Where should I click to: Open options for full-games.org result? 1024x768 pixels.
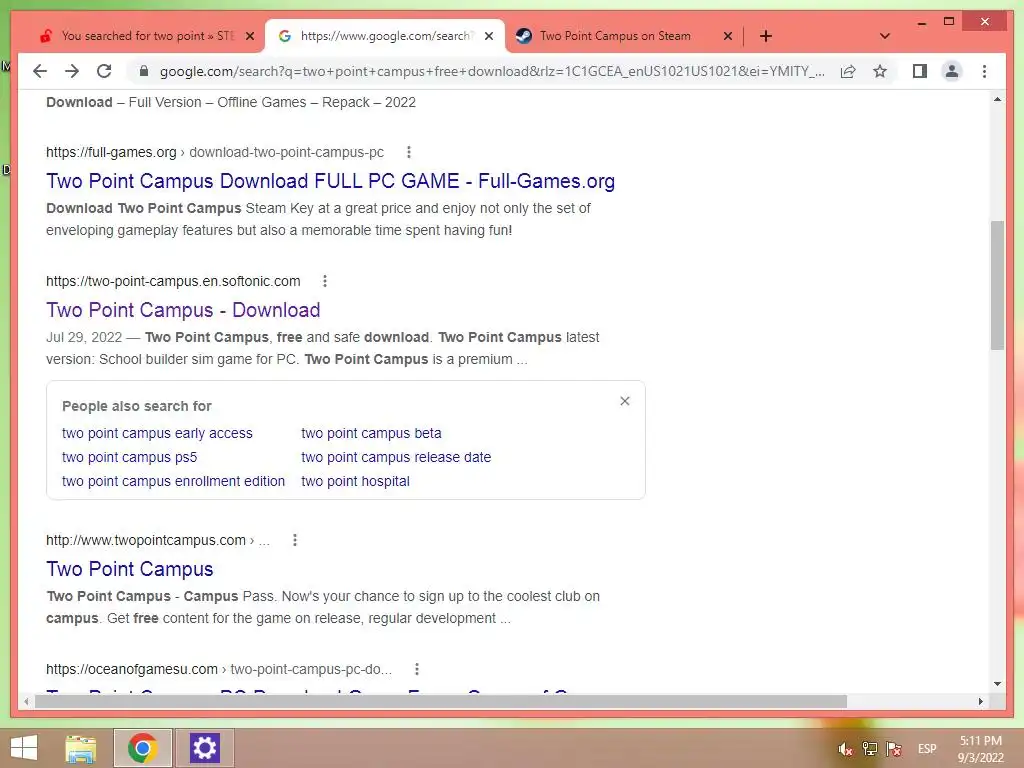[x=409, y=152]
